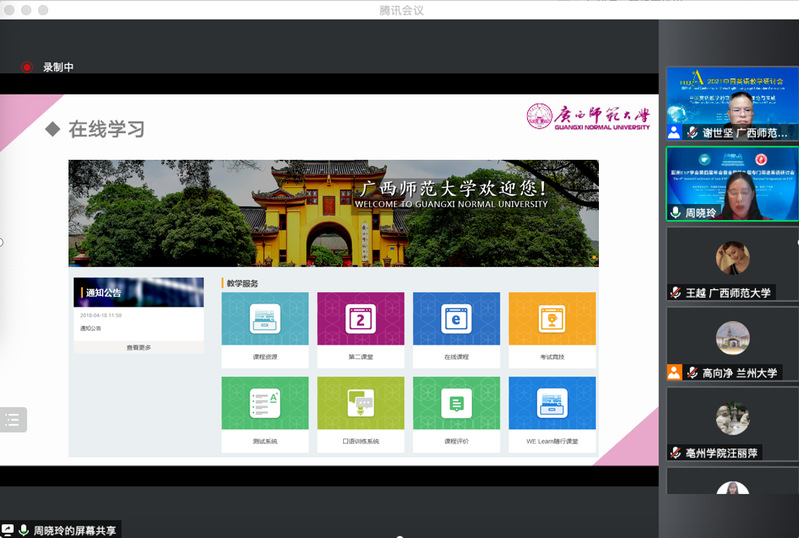Viewport: 799px width, 538px height.
Task: Click the 考试竞技 label text
Action: pos(552,357)
